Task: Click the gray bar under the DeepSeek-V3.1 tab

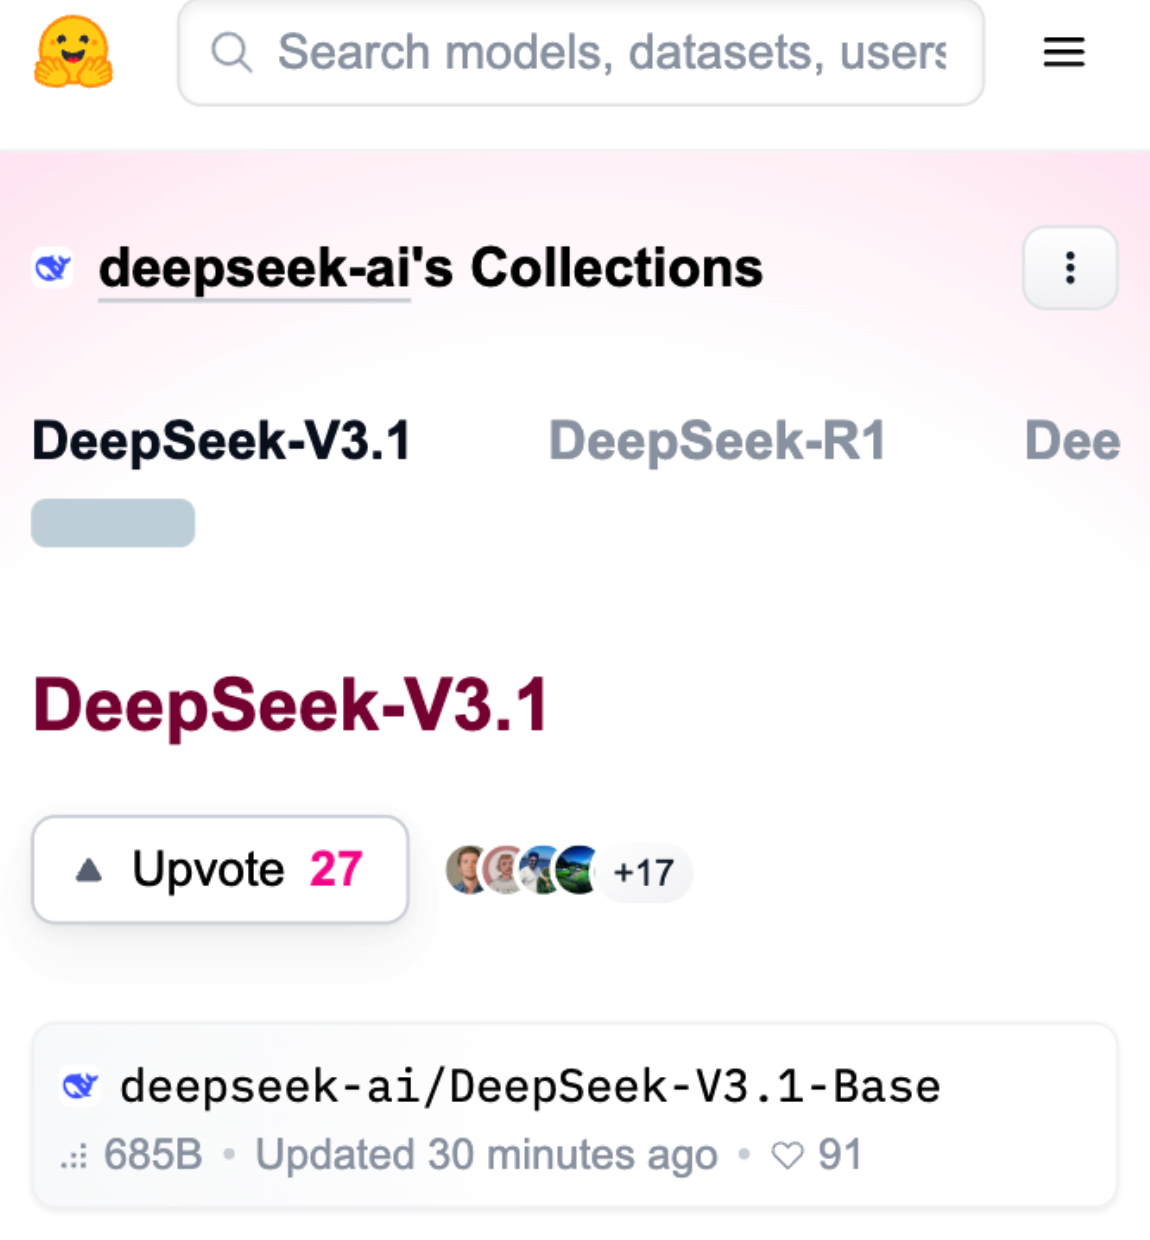Action: [113, 523]
